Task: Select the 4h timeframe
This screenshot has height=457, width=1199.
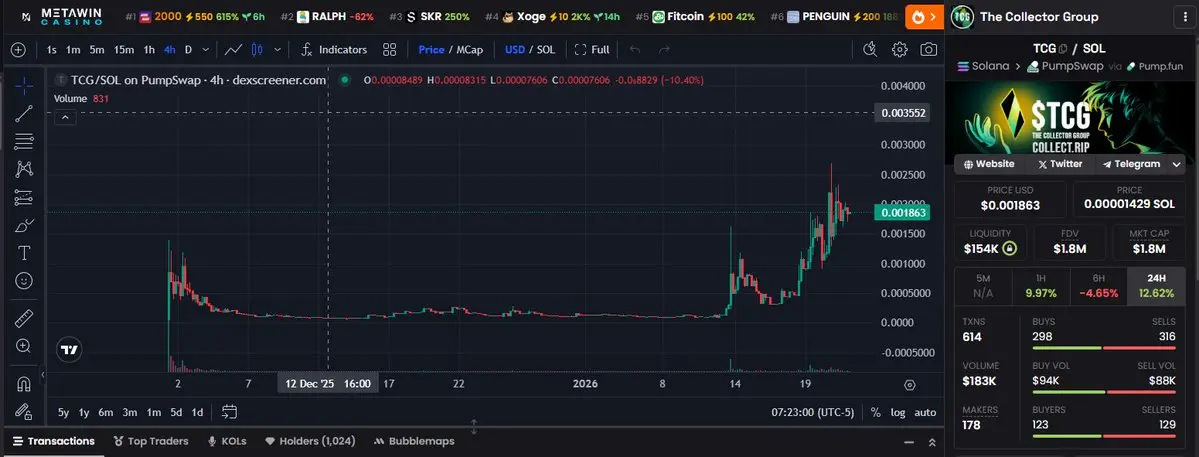Action: 170,50
